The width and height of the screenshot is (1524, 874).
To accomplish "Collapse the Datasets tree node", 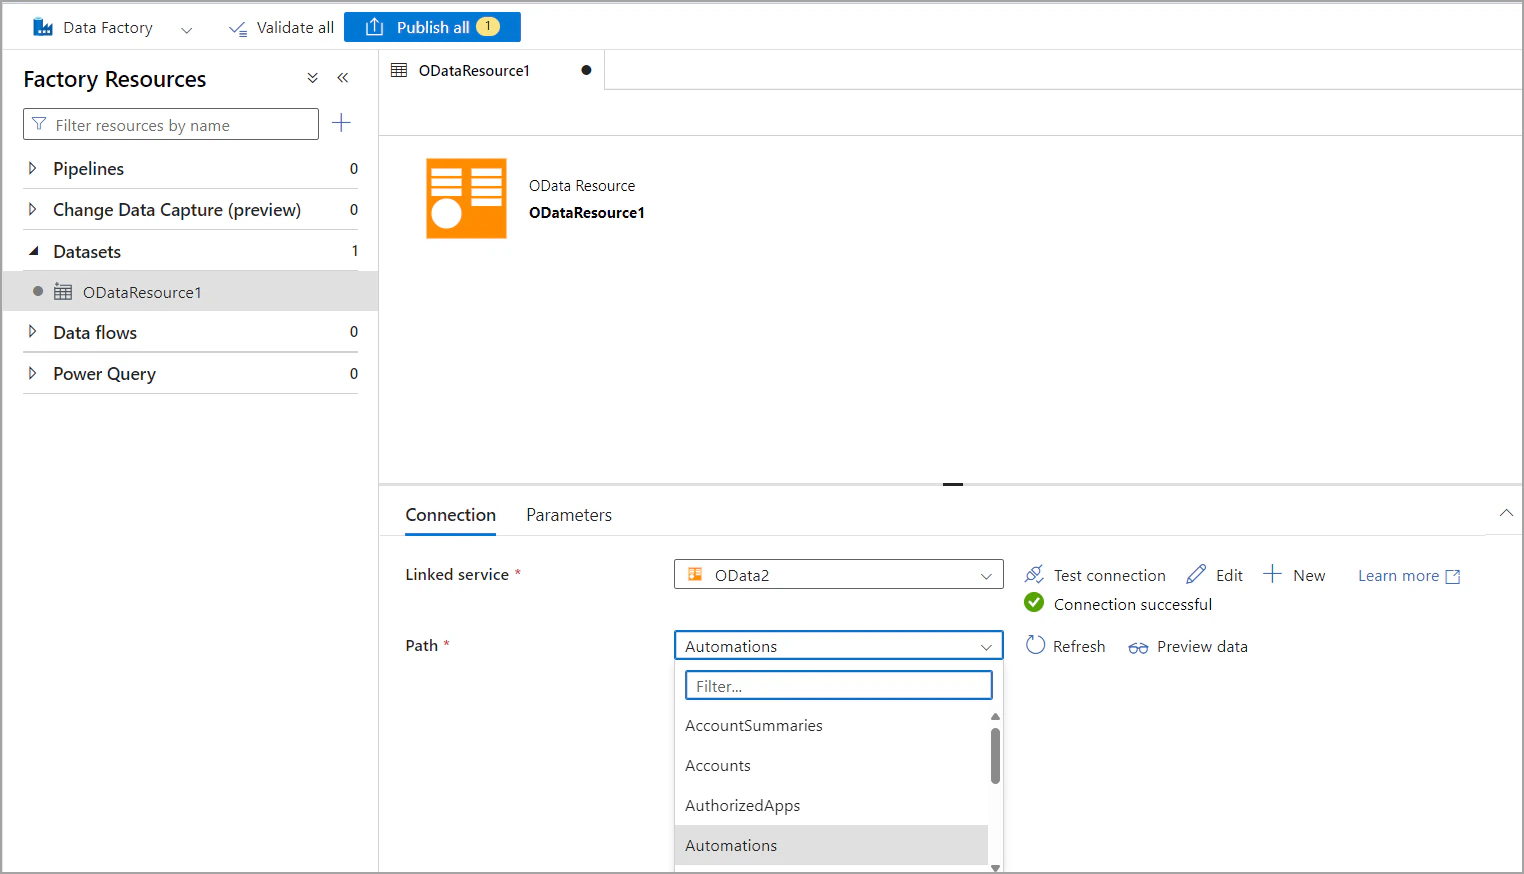I will (33, 251).
